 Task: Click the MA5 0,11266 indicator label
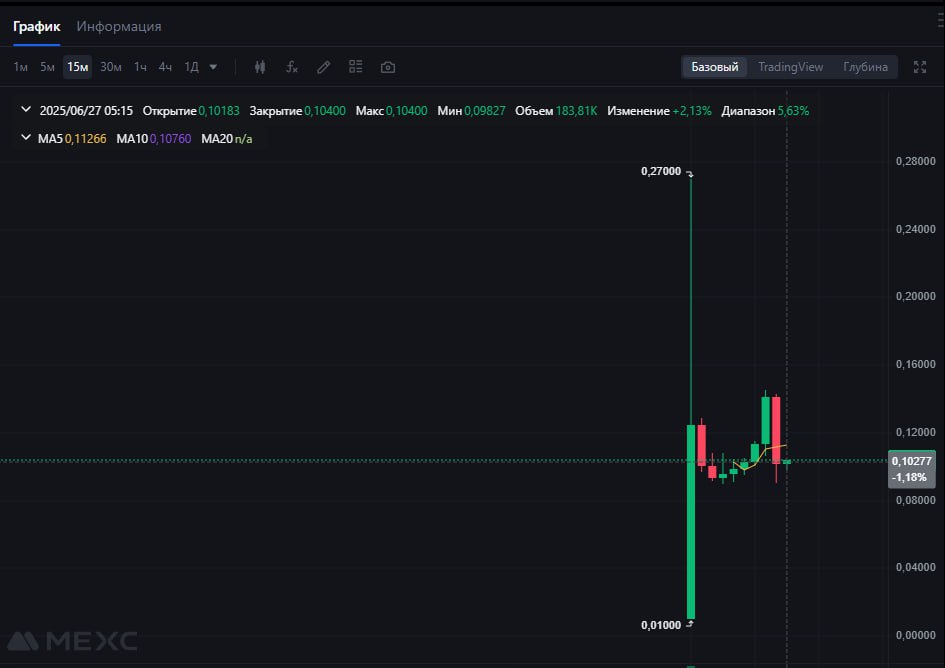72,139
